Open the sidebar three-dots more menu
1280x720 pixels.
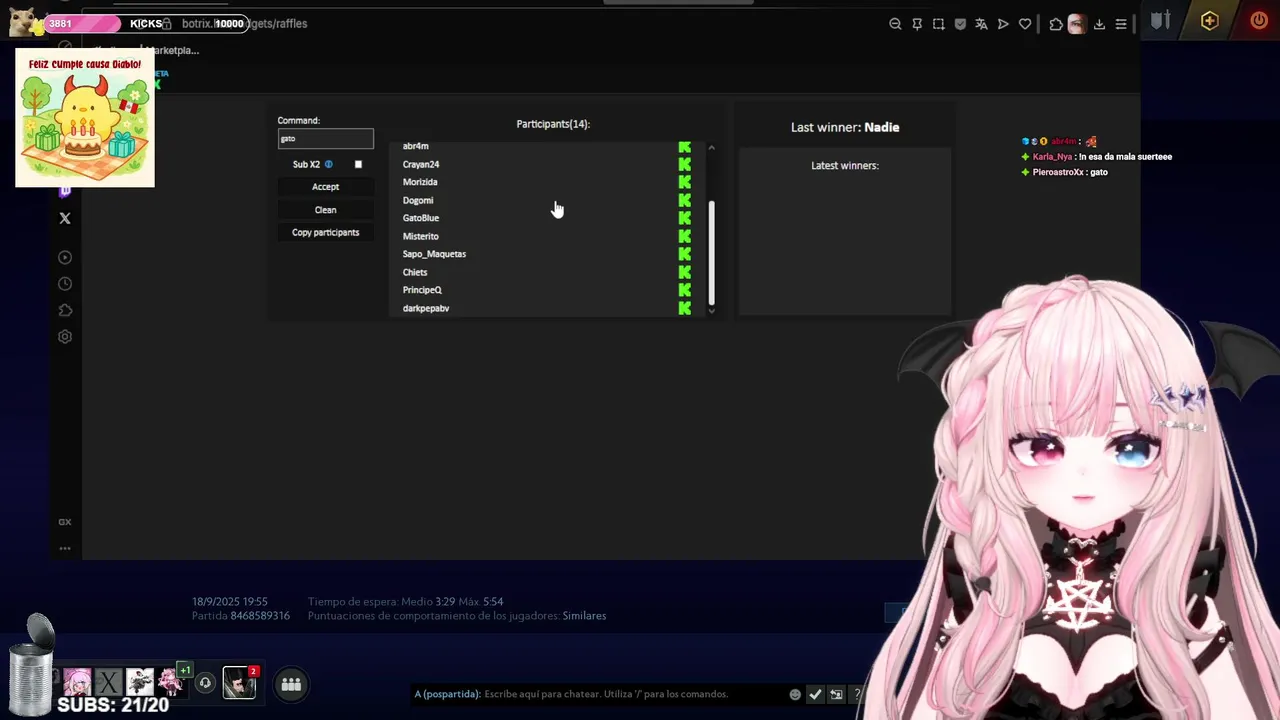pos(65,548)
